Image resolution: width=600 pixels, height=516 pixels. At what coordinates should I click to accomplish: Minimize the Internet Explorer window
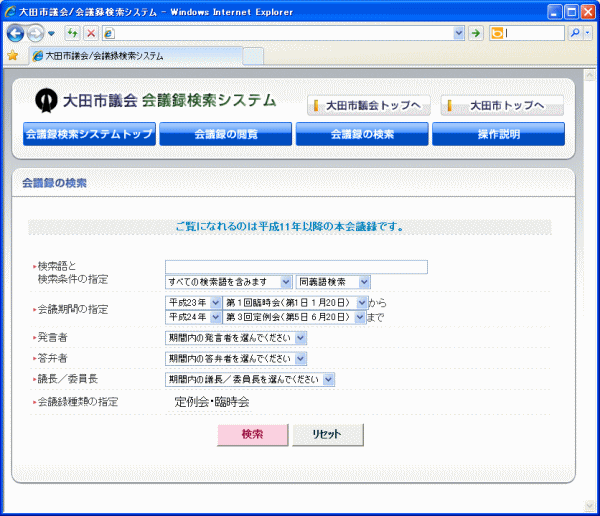click(554, 12)
